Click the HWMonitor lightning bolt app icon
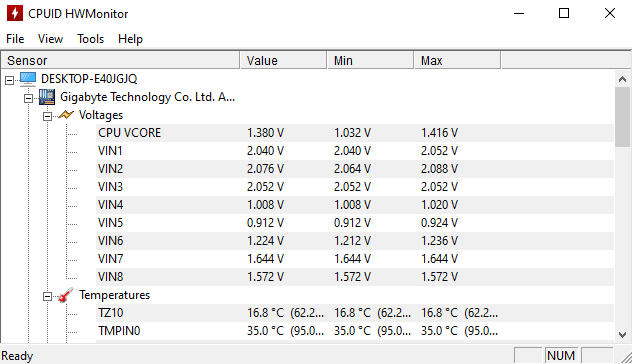This screenshot has height=364, width=632. pos(15,13)
